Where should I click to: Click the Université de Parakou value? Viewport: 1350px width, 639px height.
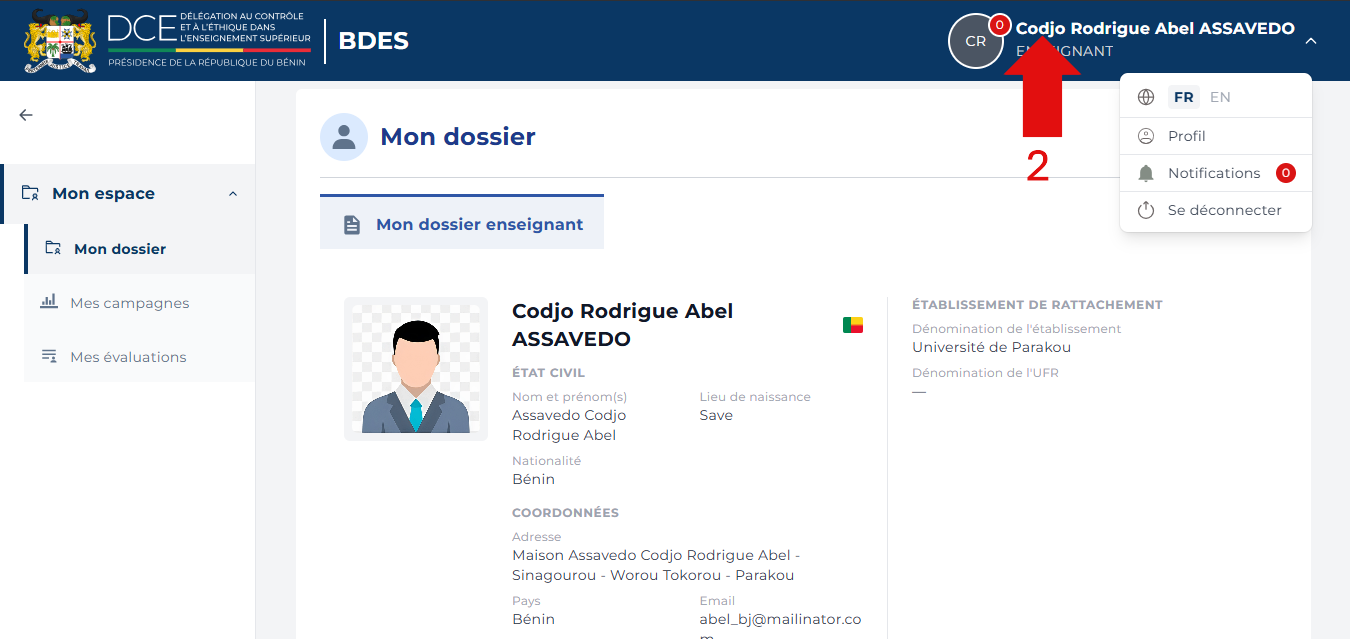click(991, 347)
